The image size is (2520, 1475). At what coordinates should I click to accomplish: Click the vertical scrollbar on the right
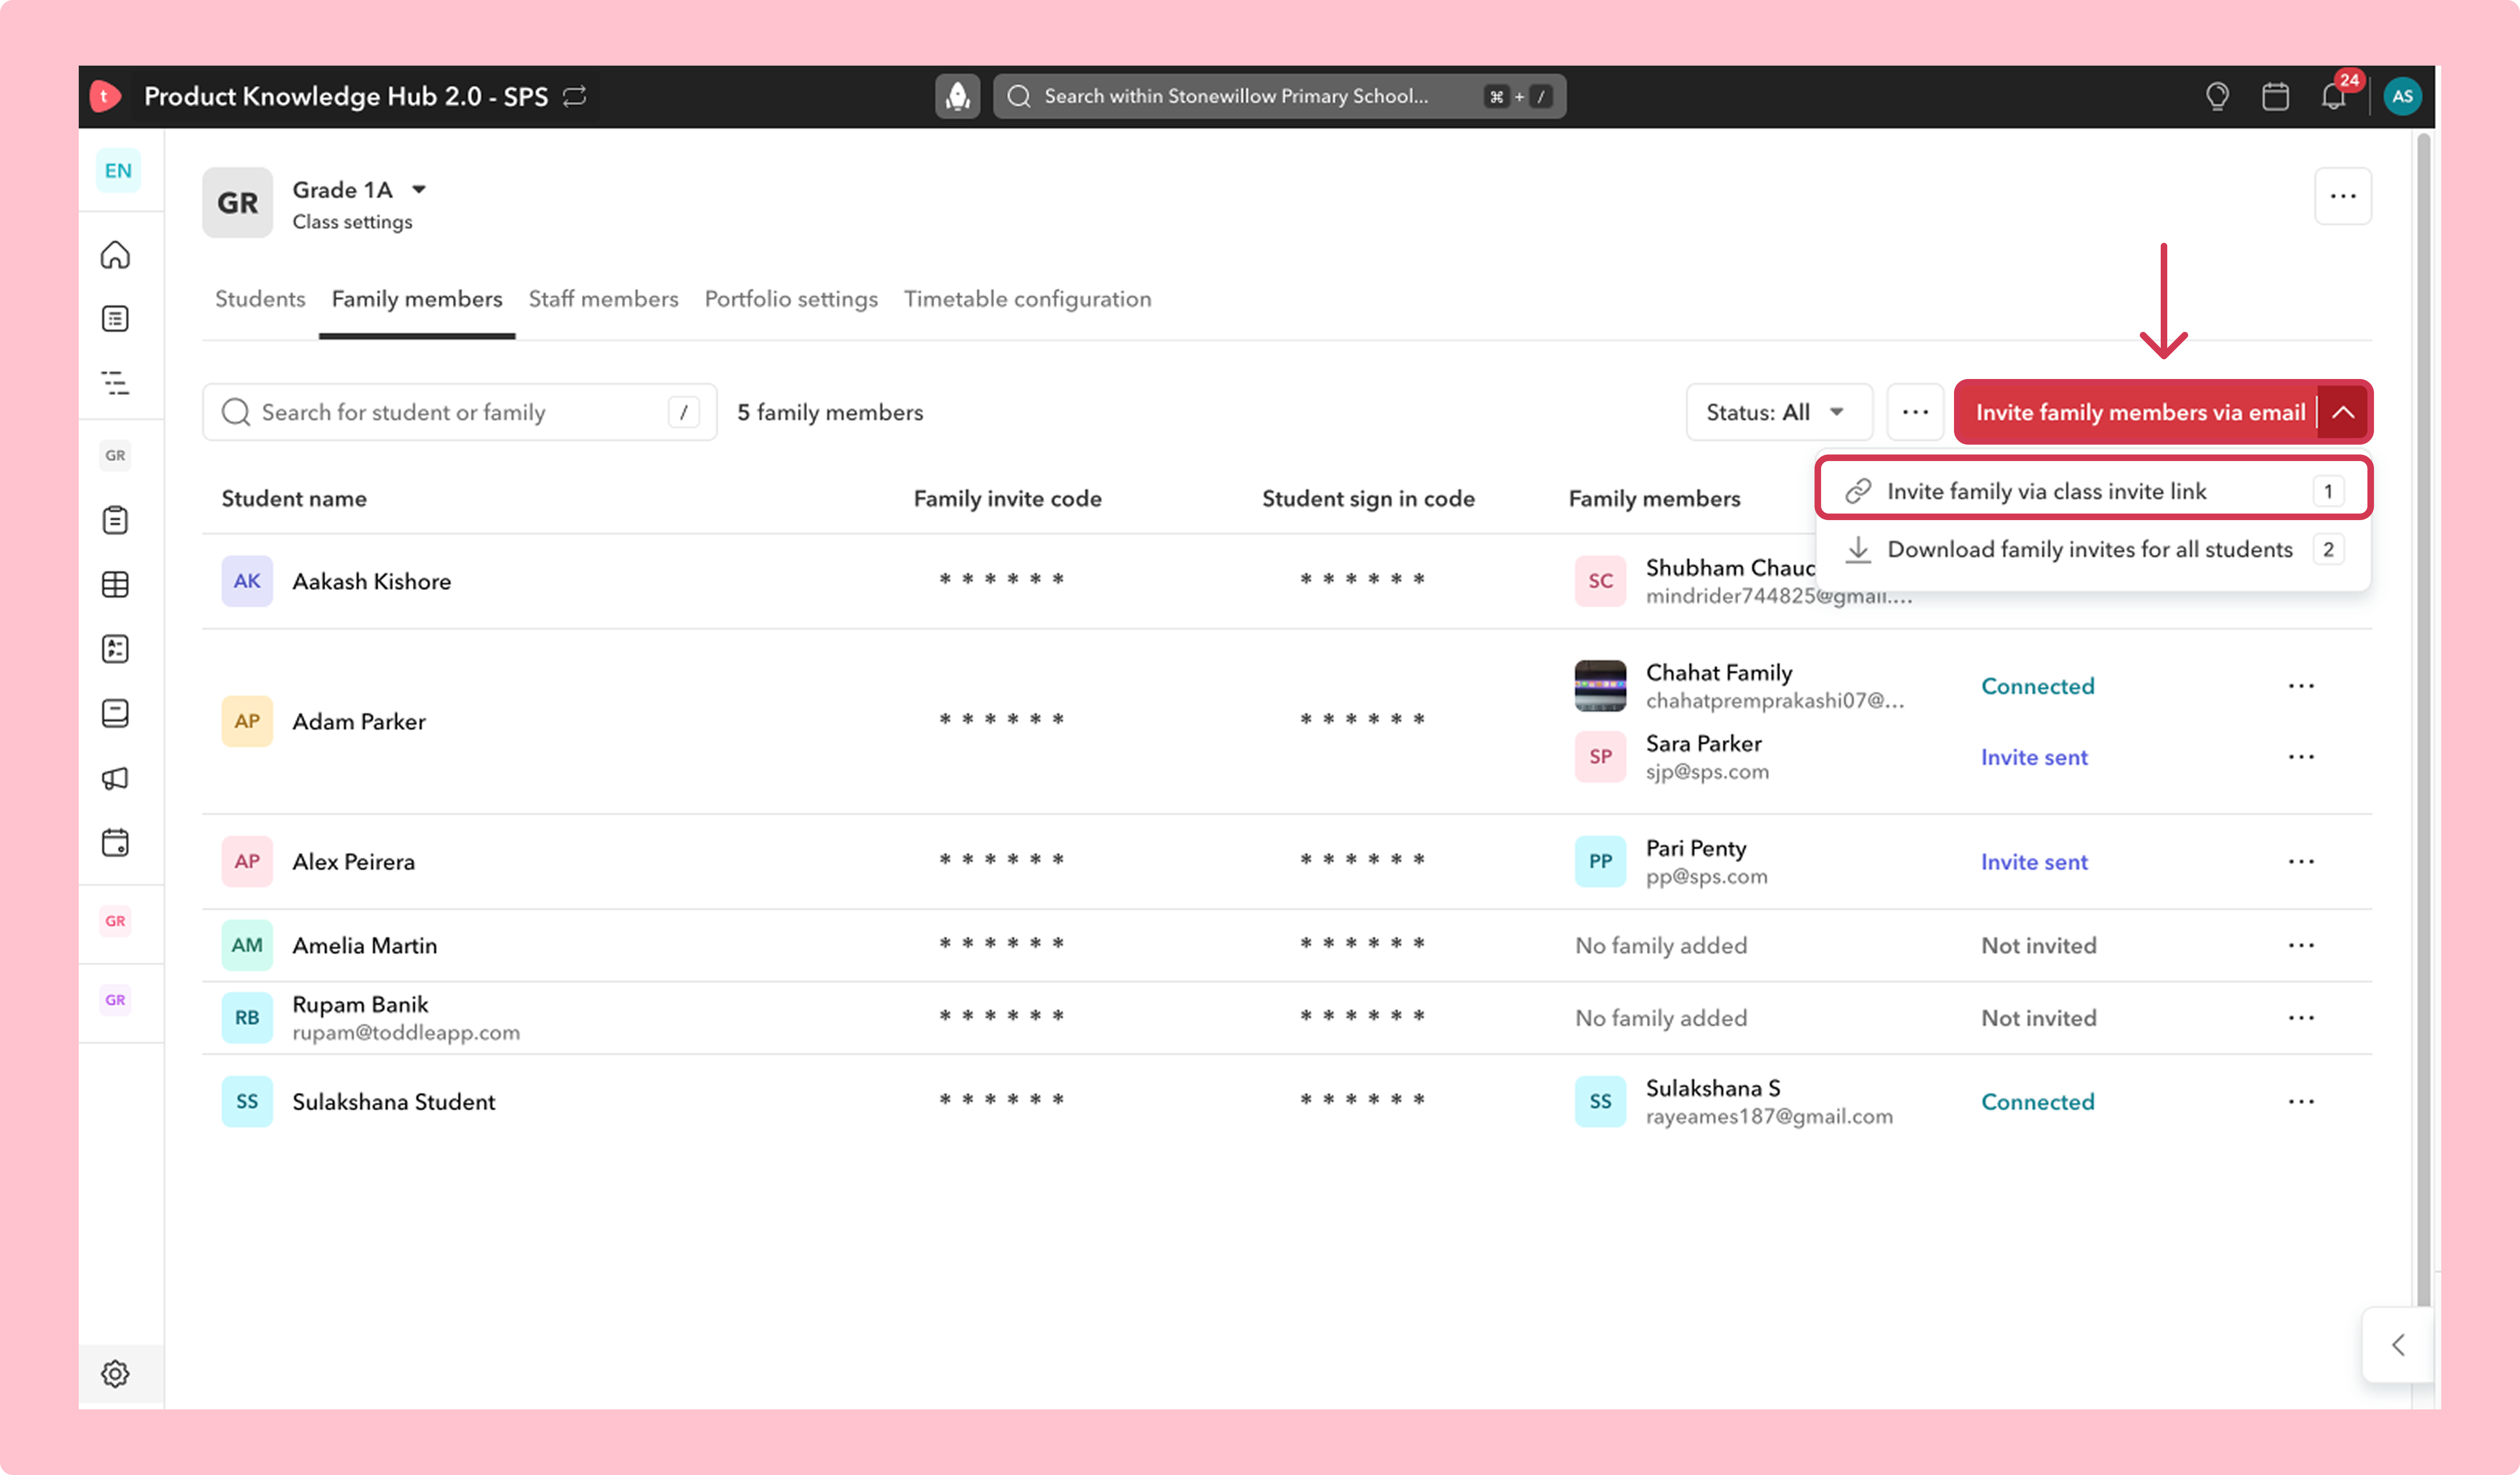point(2423,720)
